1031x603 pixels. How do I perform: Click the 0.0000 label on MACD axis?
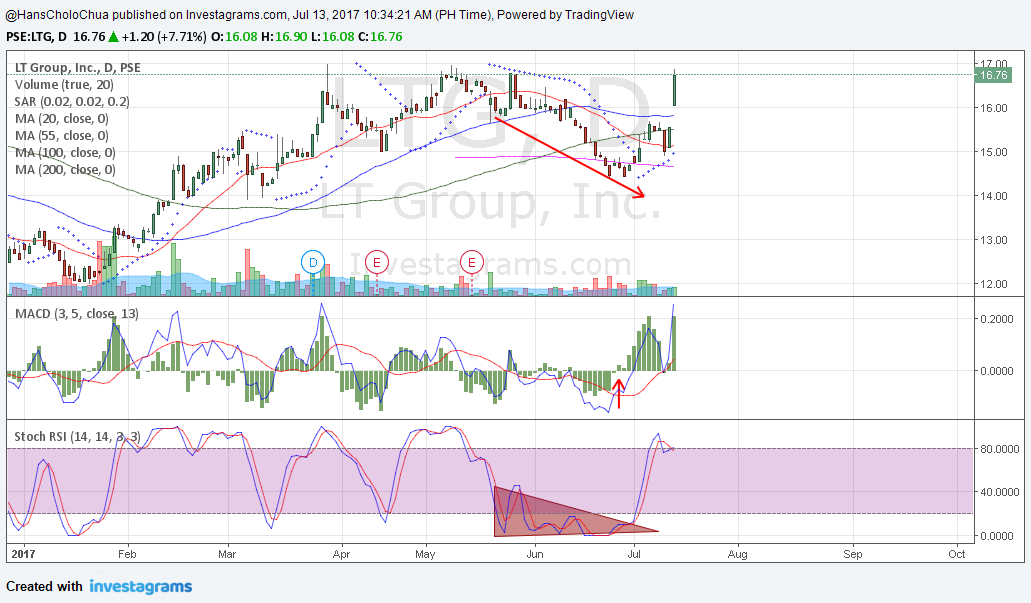tap(997, 371)
